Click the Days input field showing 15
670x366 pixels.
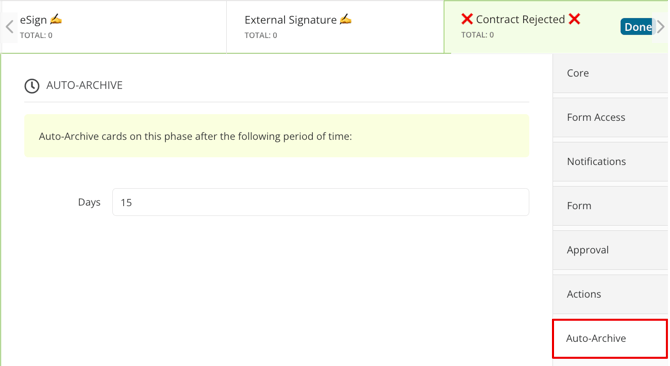[320, 202]
